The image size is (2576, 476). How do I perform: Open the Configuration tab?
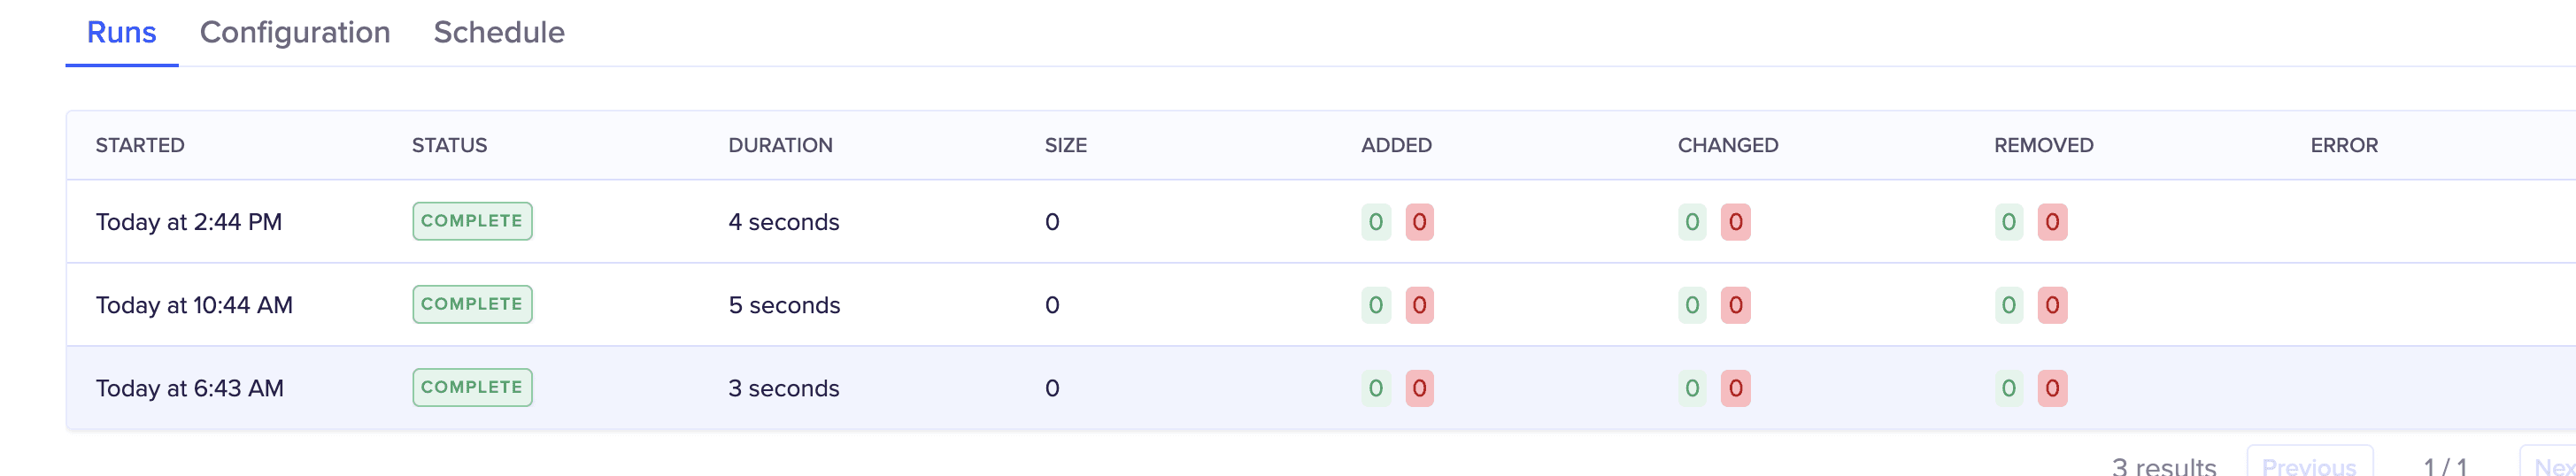295,33
